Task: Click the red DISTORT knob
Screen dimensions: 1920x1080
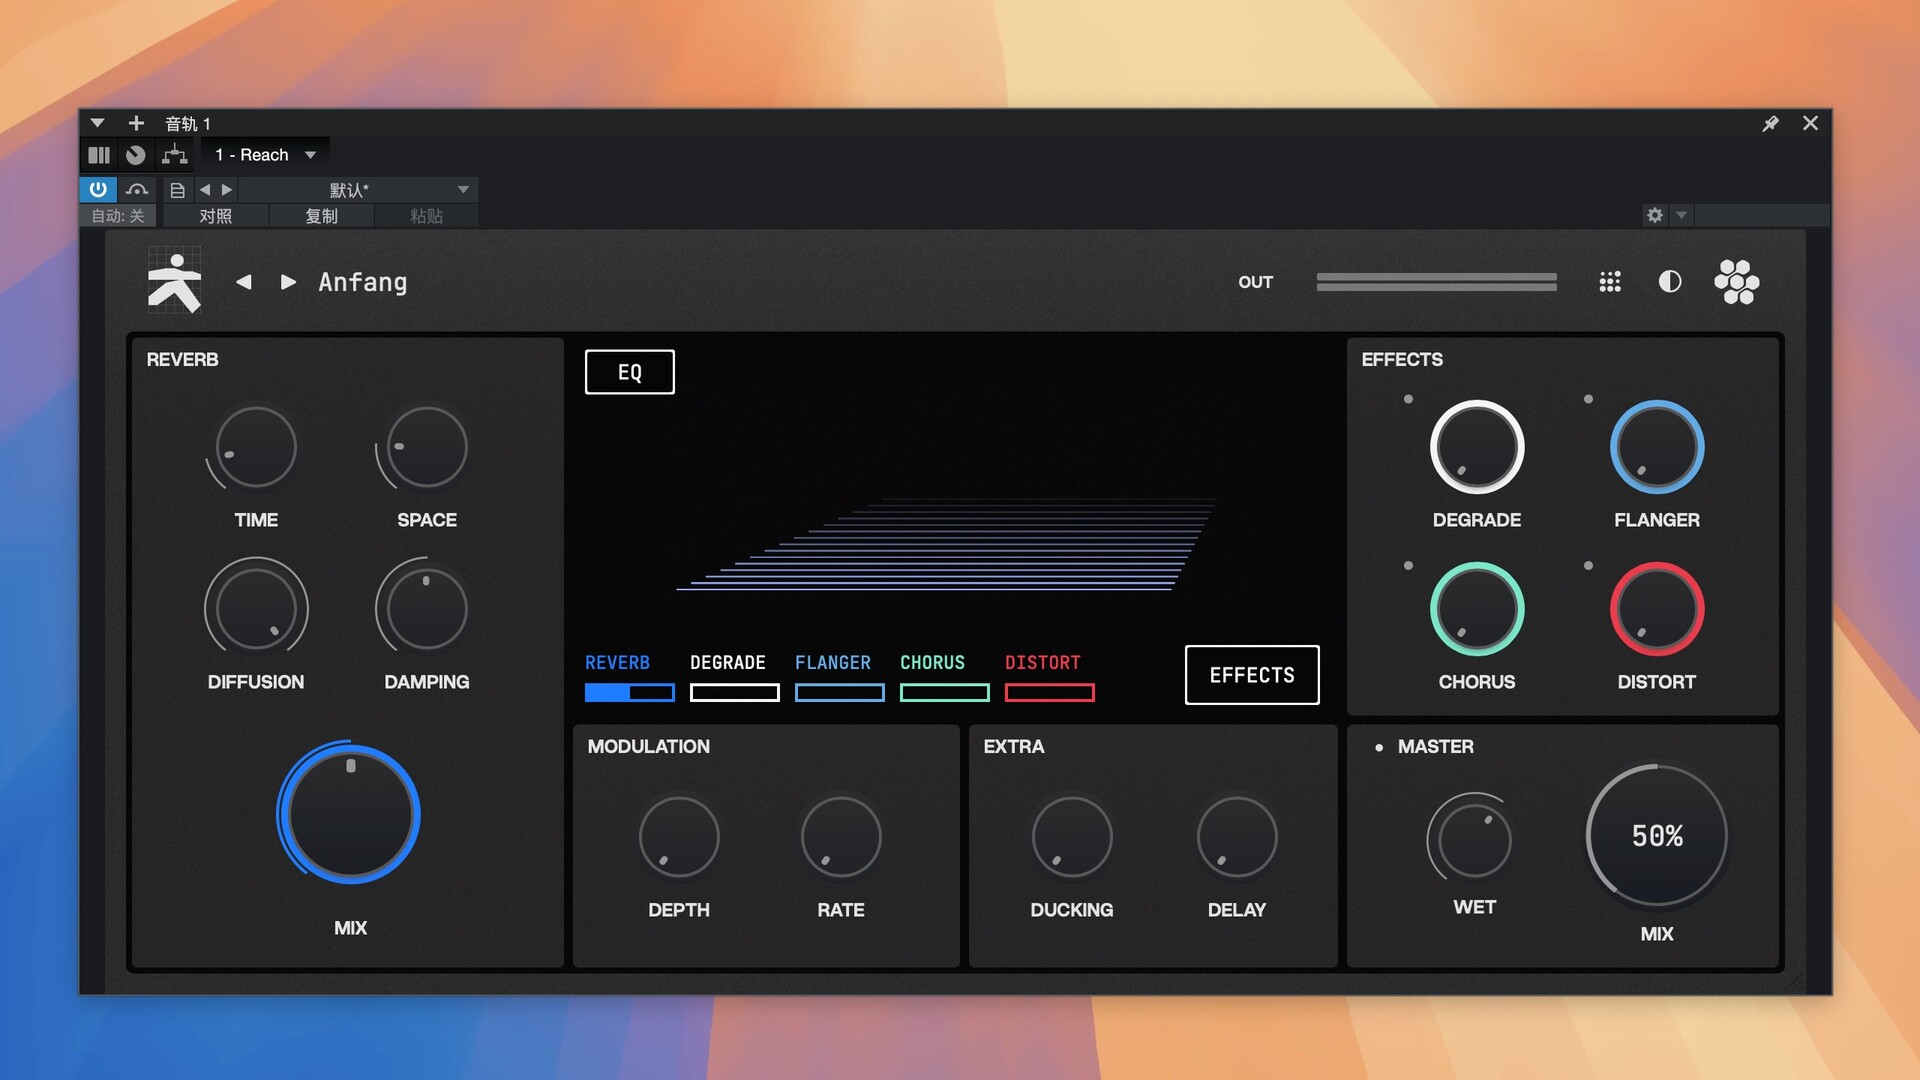Action: pos(1657,609)
